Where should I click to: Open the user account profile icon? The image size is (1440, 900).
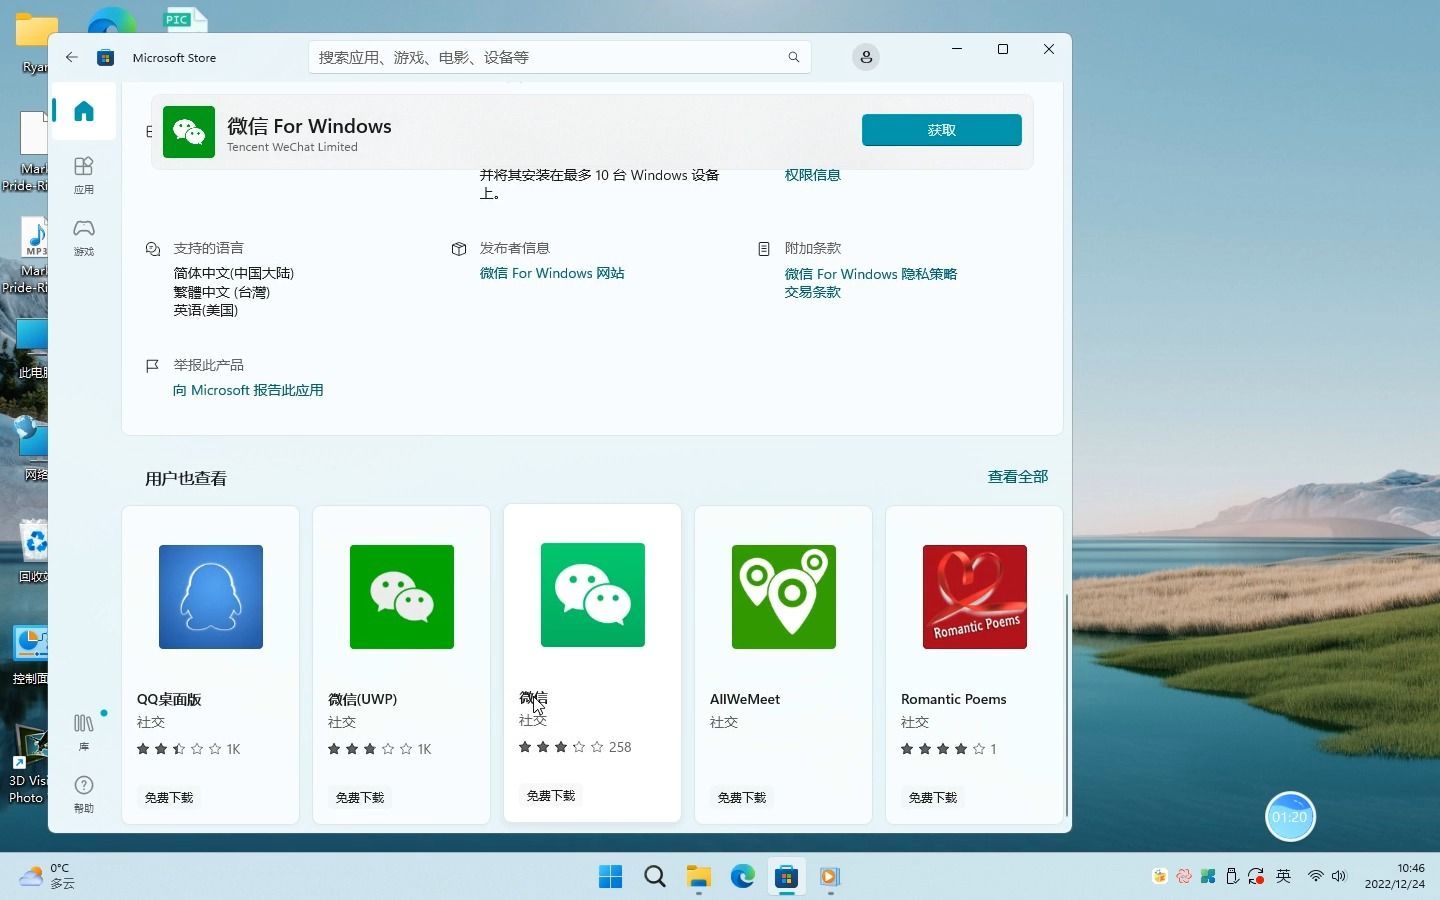point(866,57)
